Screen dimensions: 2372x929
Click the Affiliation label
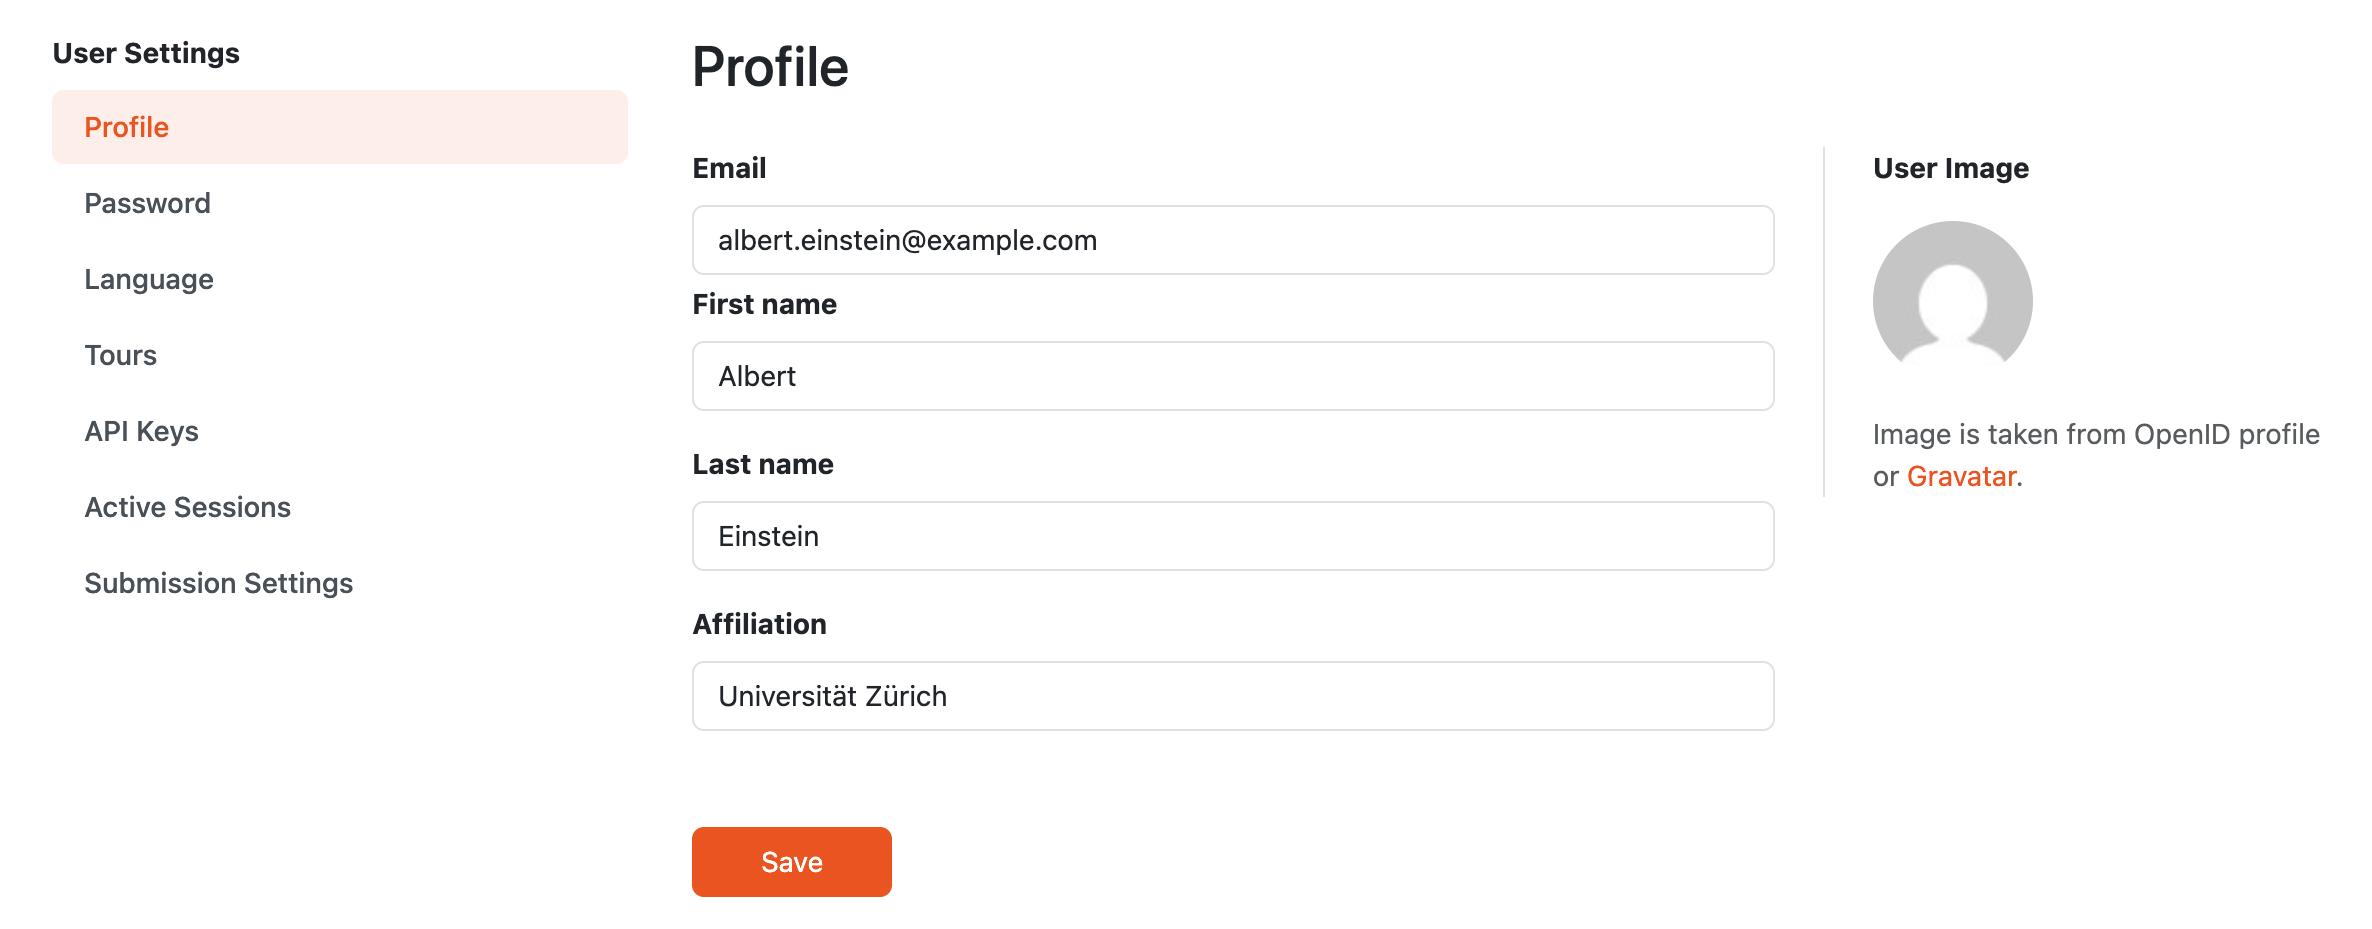tap(760, 624)
